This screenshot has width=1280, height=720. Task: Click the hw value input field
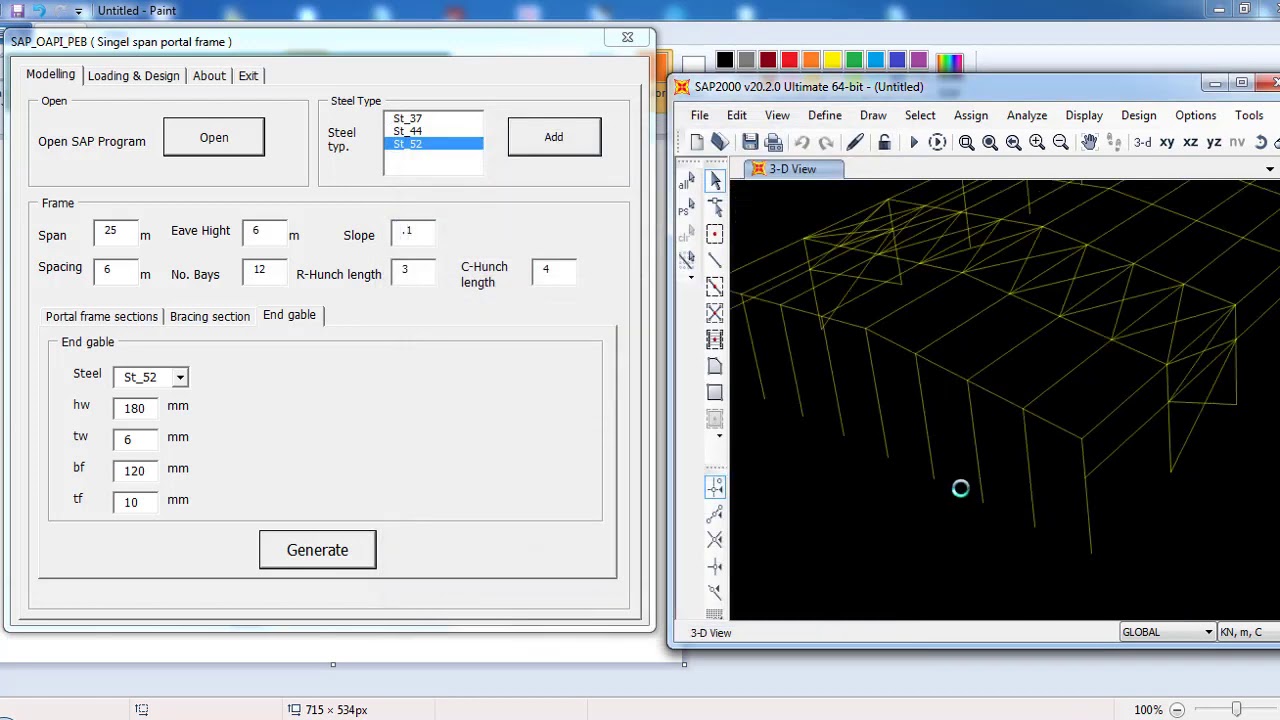point(135,408)
